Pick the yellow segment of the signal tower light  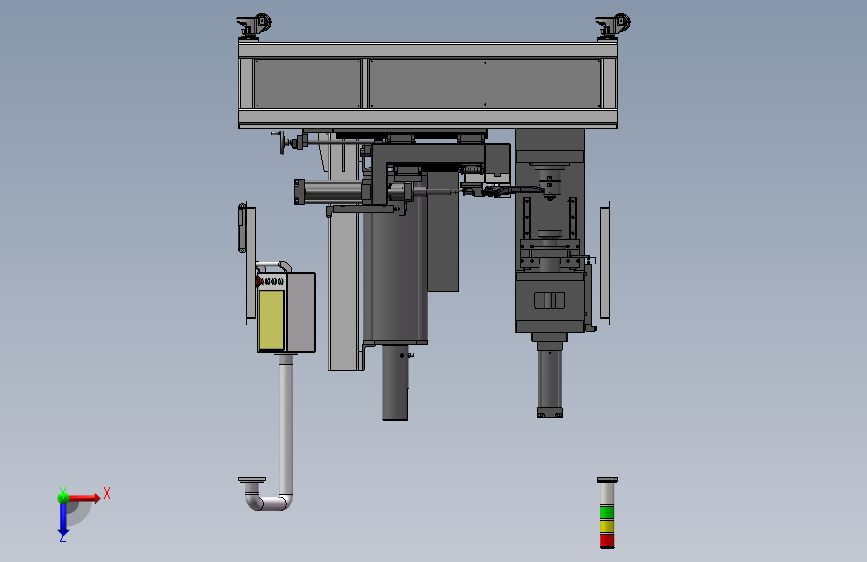[607, 526]
